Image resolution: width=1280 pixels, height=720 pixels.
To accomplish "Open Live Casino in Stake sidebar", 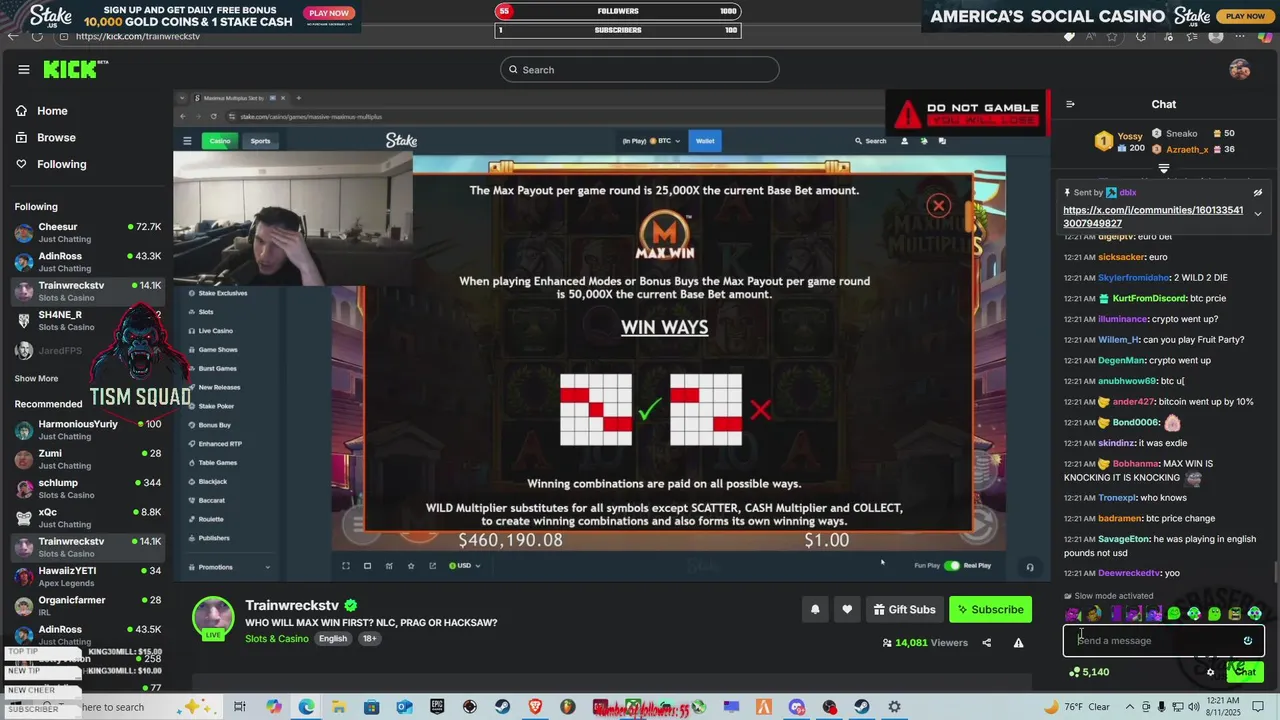I will pos(215,331).
